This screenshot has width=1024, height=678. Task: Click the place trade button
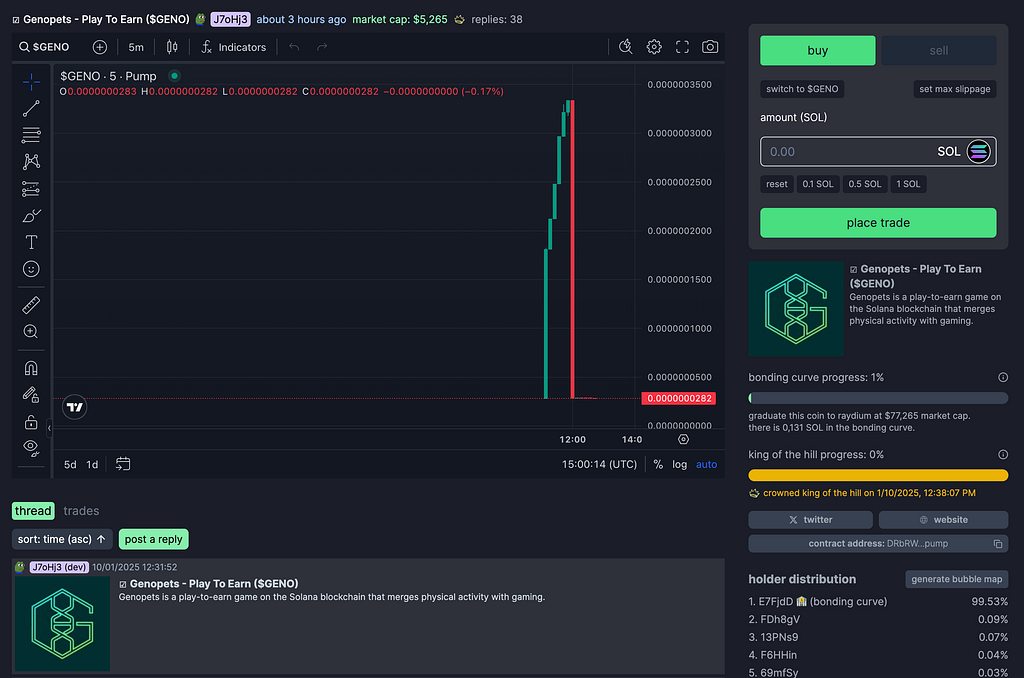click(x=878, y=223)
